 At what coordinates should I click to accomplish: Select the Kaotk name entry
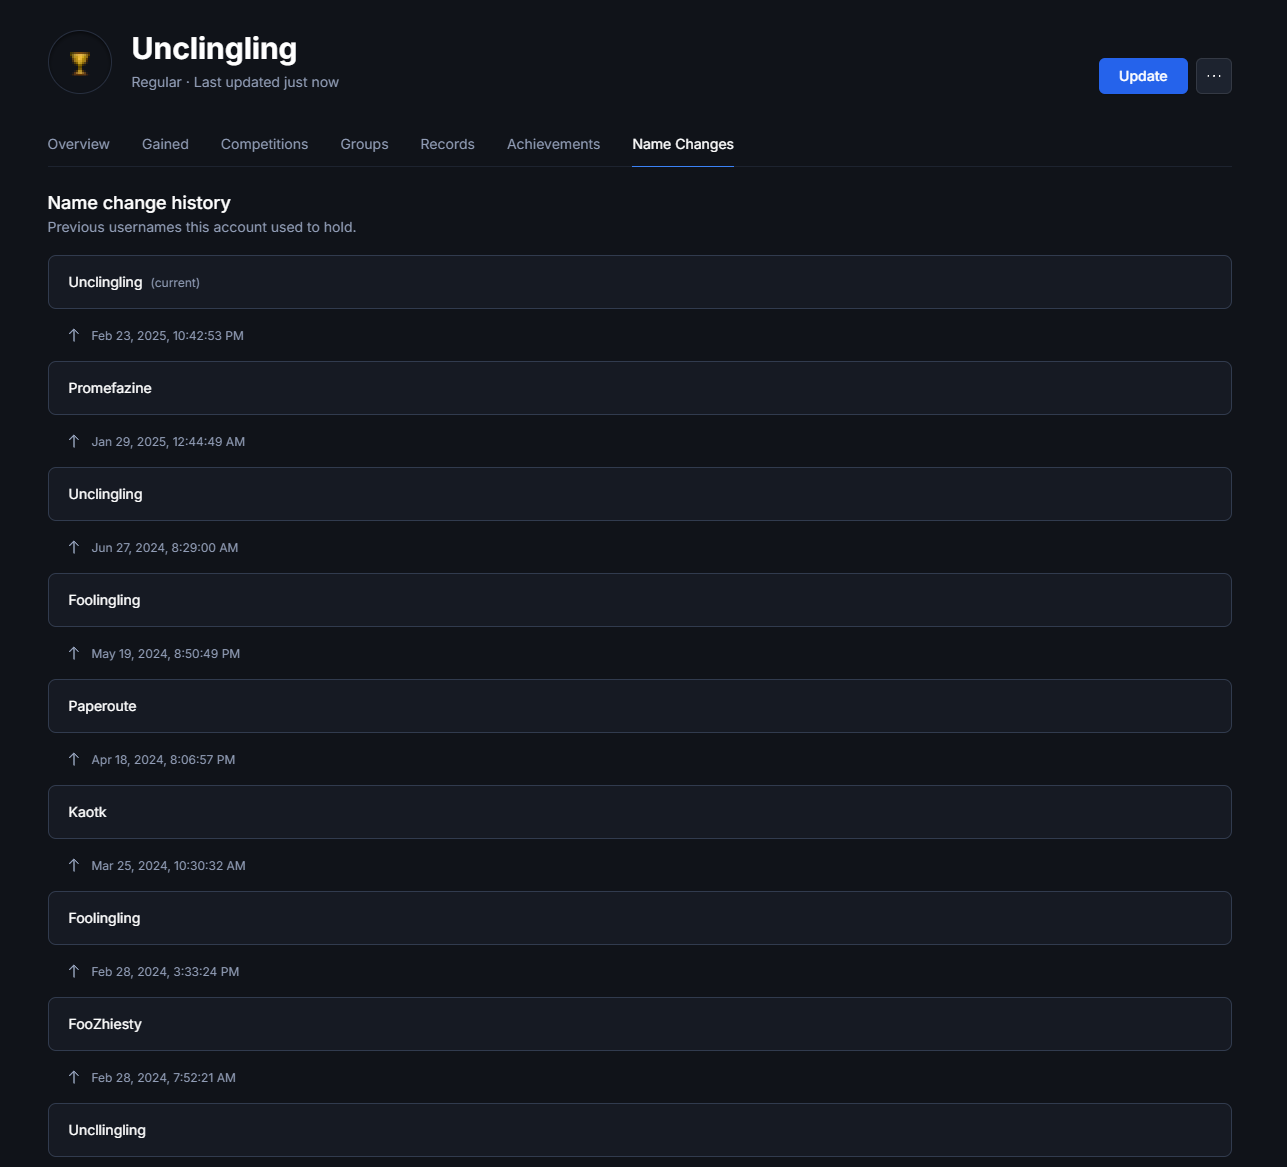[x=640, y=812]
